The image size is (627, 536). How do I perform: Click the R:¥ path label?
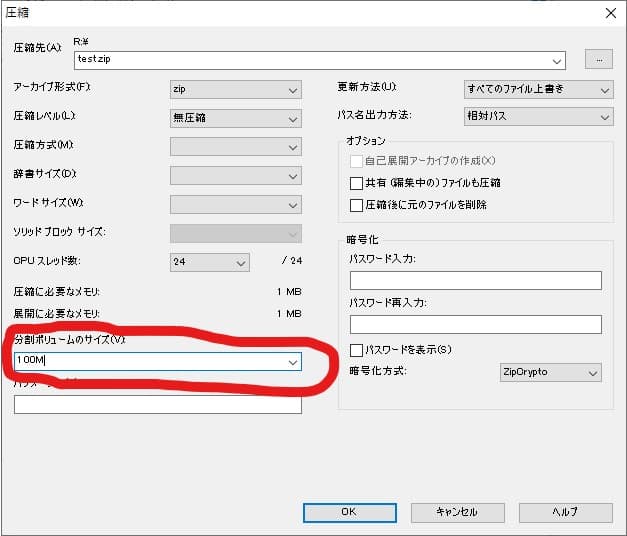point(81,42)
